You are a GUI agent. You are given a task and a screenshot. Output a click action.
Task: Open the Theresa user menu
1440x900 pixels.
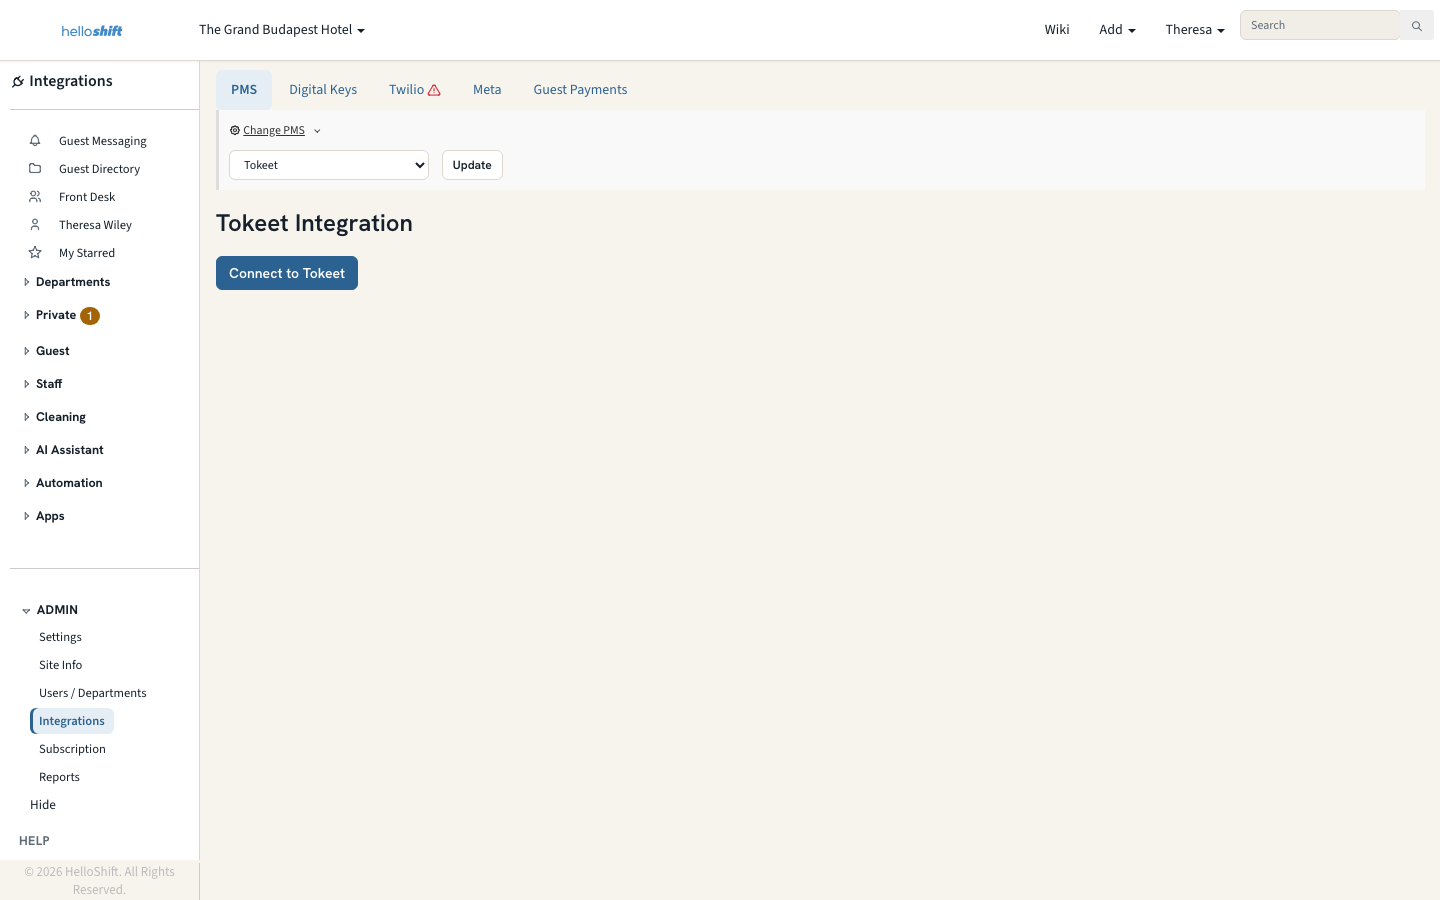click(x=1195, y=30)
